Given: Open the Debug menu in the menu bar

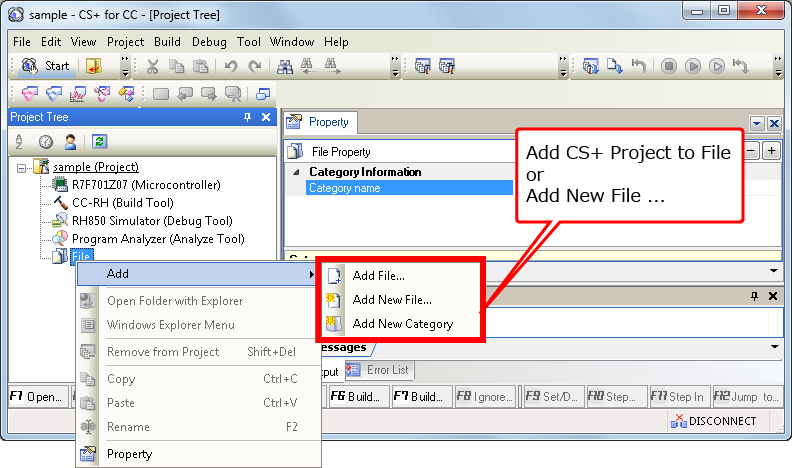Looking at the screenshot, I should coord(209,42).
